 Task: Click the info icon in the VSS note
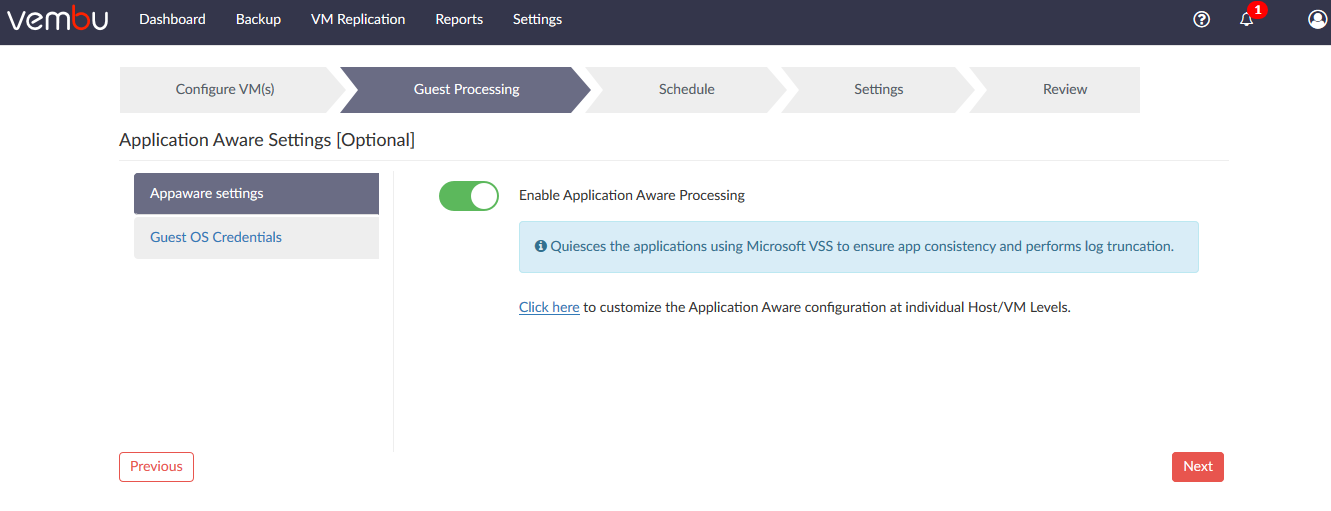541,246
